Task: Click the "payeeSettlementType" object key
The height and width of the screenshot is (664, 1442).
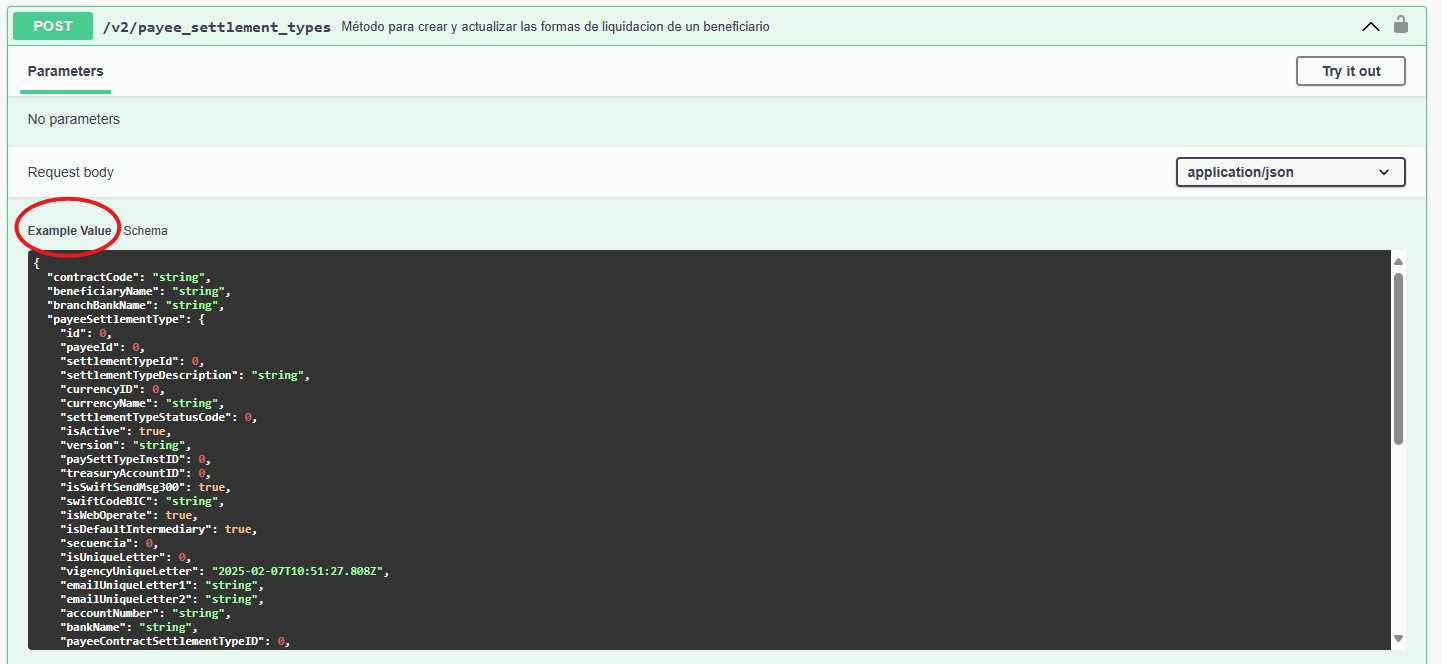Action: [115, 319]
